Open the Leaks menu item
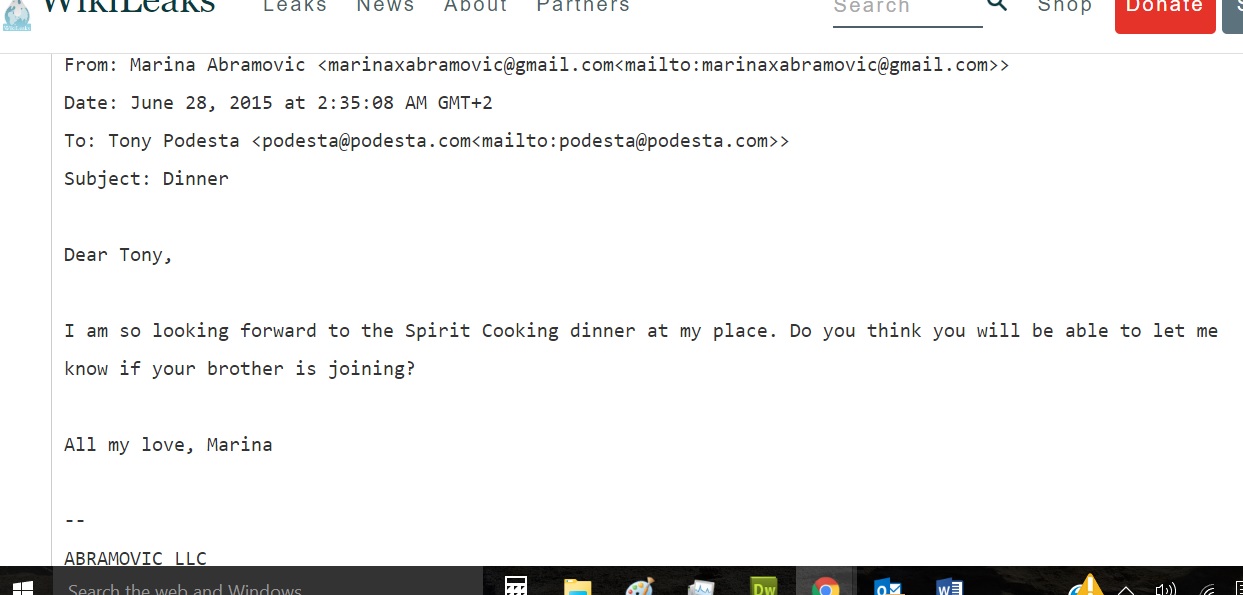This screenshot has width=1243, height=595. pyautogui.click(x=295, y=6)
